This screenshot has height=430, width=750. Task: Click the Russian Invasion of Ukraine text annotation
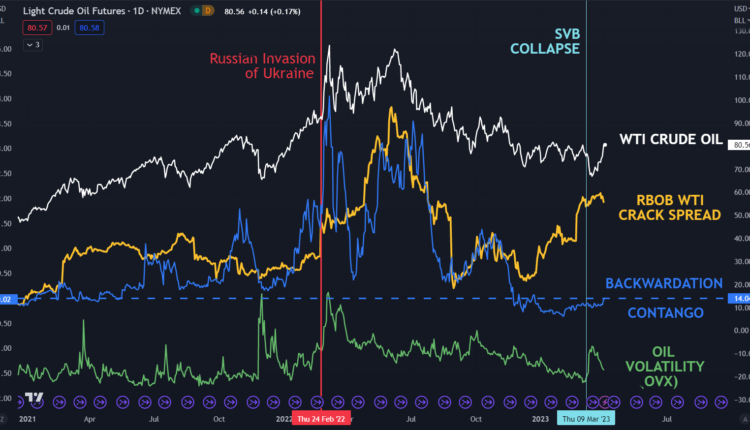262,66
